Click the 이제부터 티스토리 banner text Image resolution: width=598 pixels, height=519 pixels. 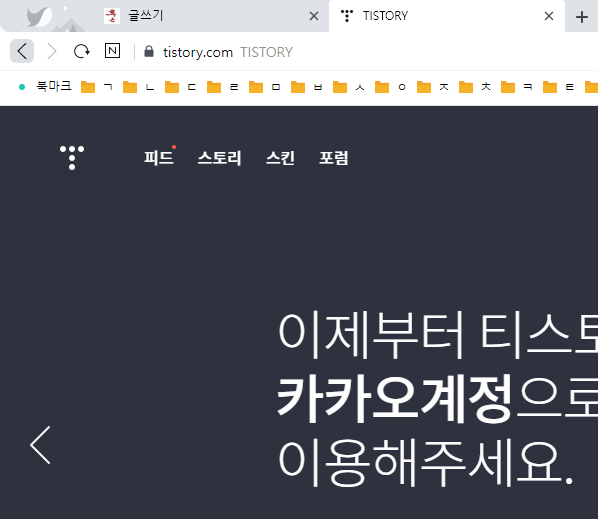tap(438, 334)
